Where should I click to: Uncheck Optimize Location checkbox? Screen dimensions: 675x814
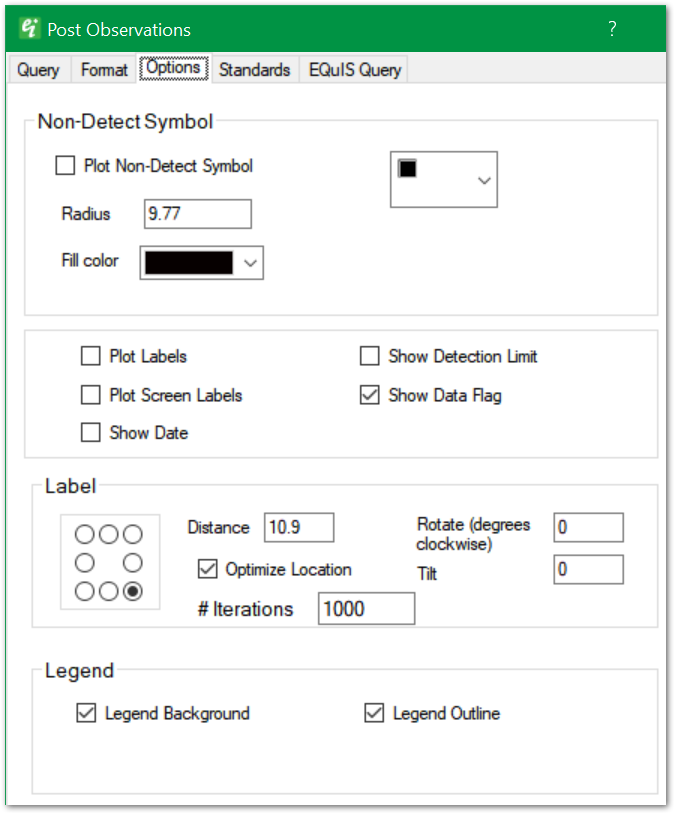208,569
